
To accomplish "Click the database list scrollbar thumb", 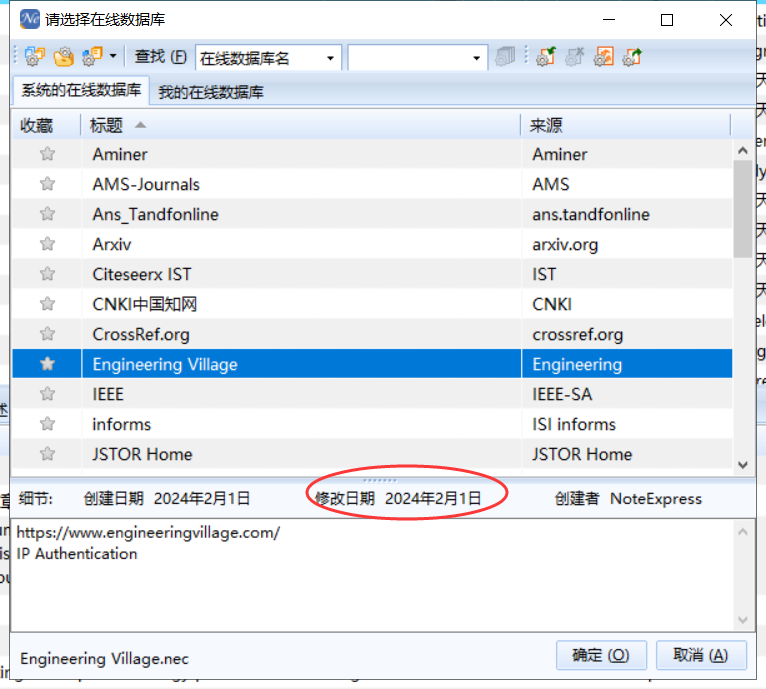I will point(743,209).
